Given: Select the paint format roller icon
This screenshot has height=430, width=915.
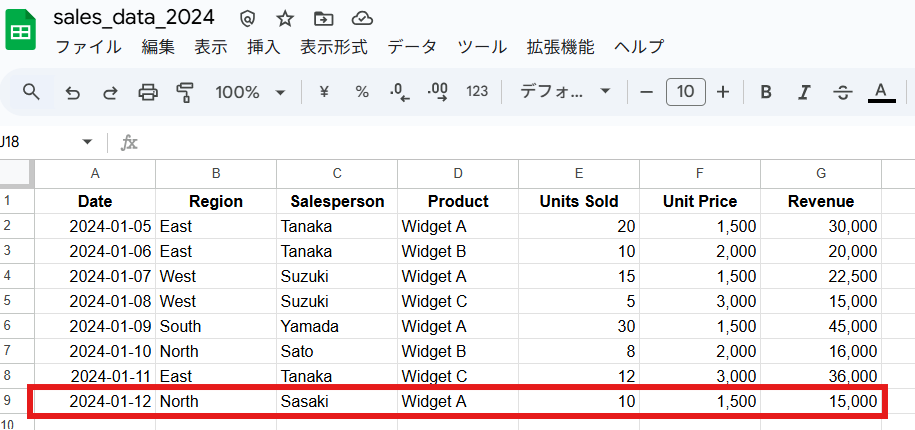Looking at the screenshot, I should (x=184, y=92).
